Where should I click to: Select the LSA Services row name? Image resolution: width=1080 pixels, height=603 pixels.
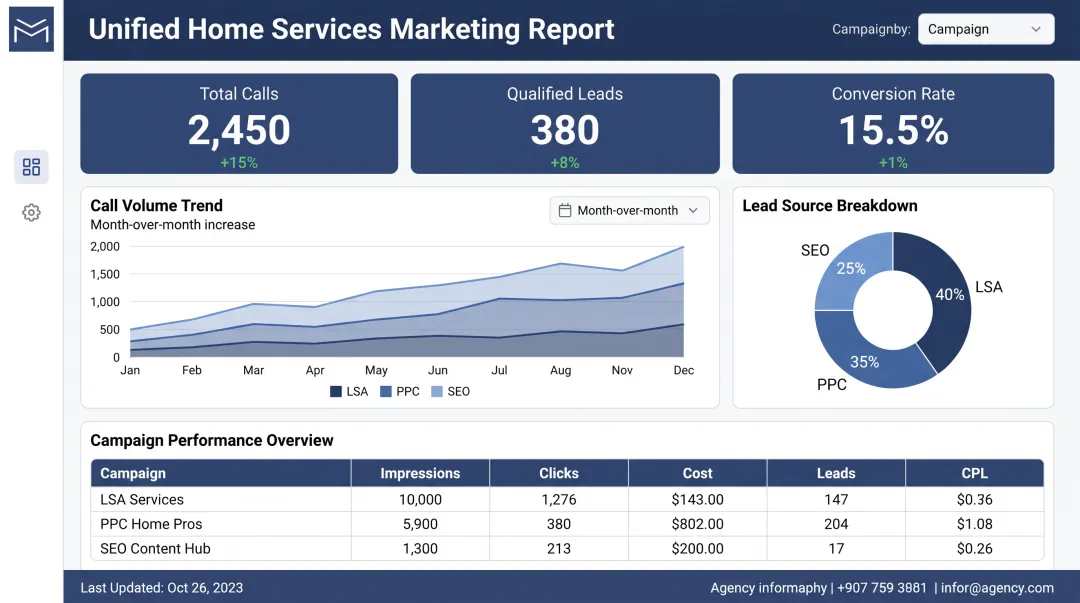coord(142,500)
